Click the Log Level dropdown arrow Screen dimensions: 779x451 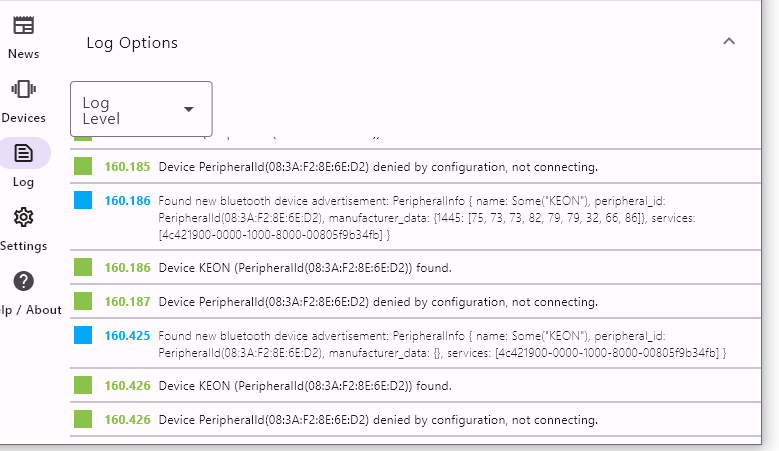click(189, 109)
